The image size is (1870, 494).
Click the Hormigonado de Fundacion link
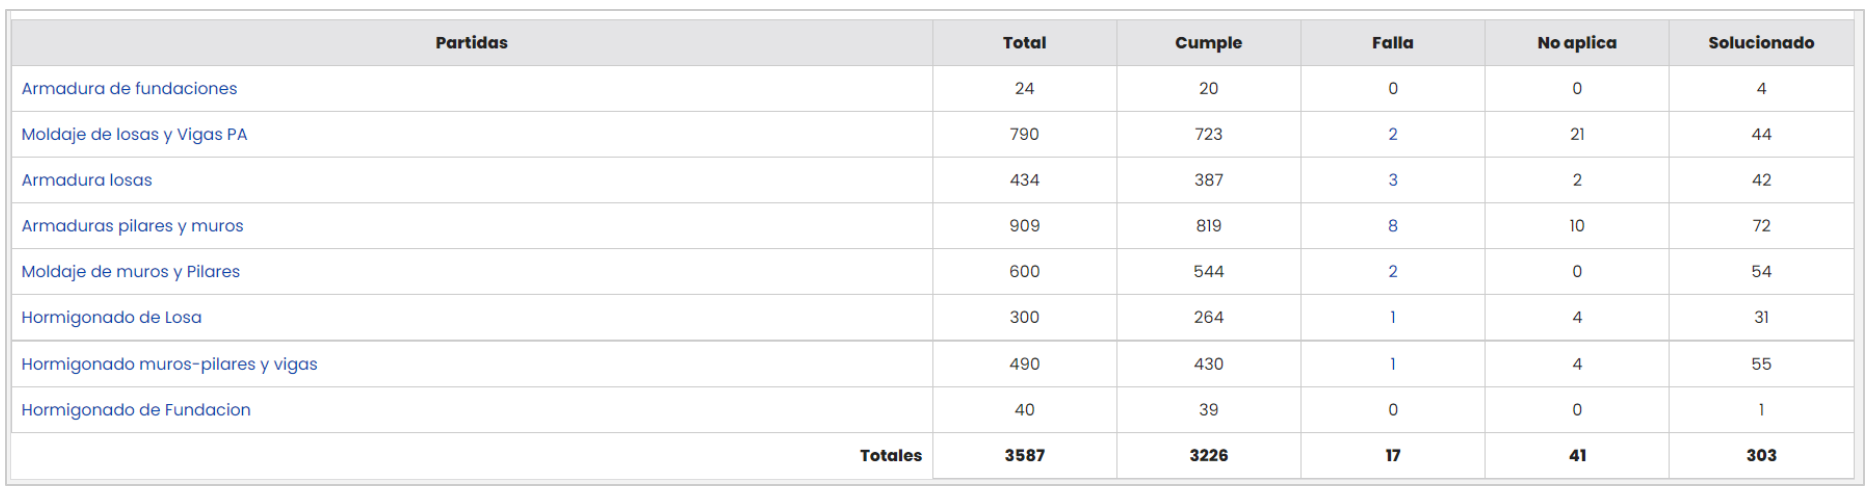click(x=136, y=409)
